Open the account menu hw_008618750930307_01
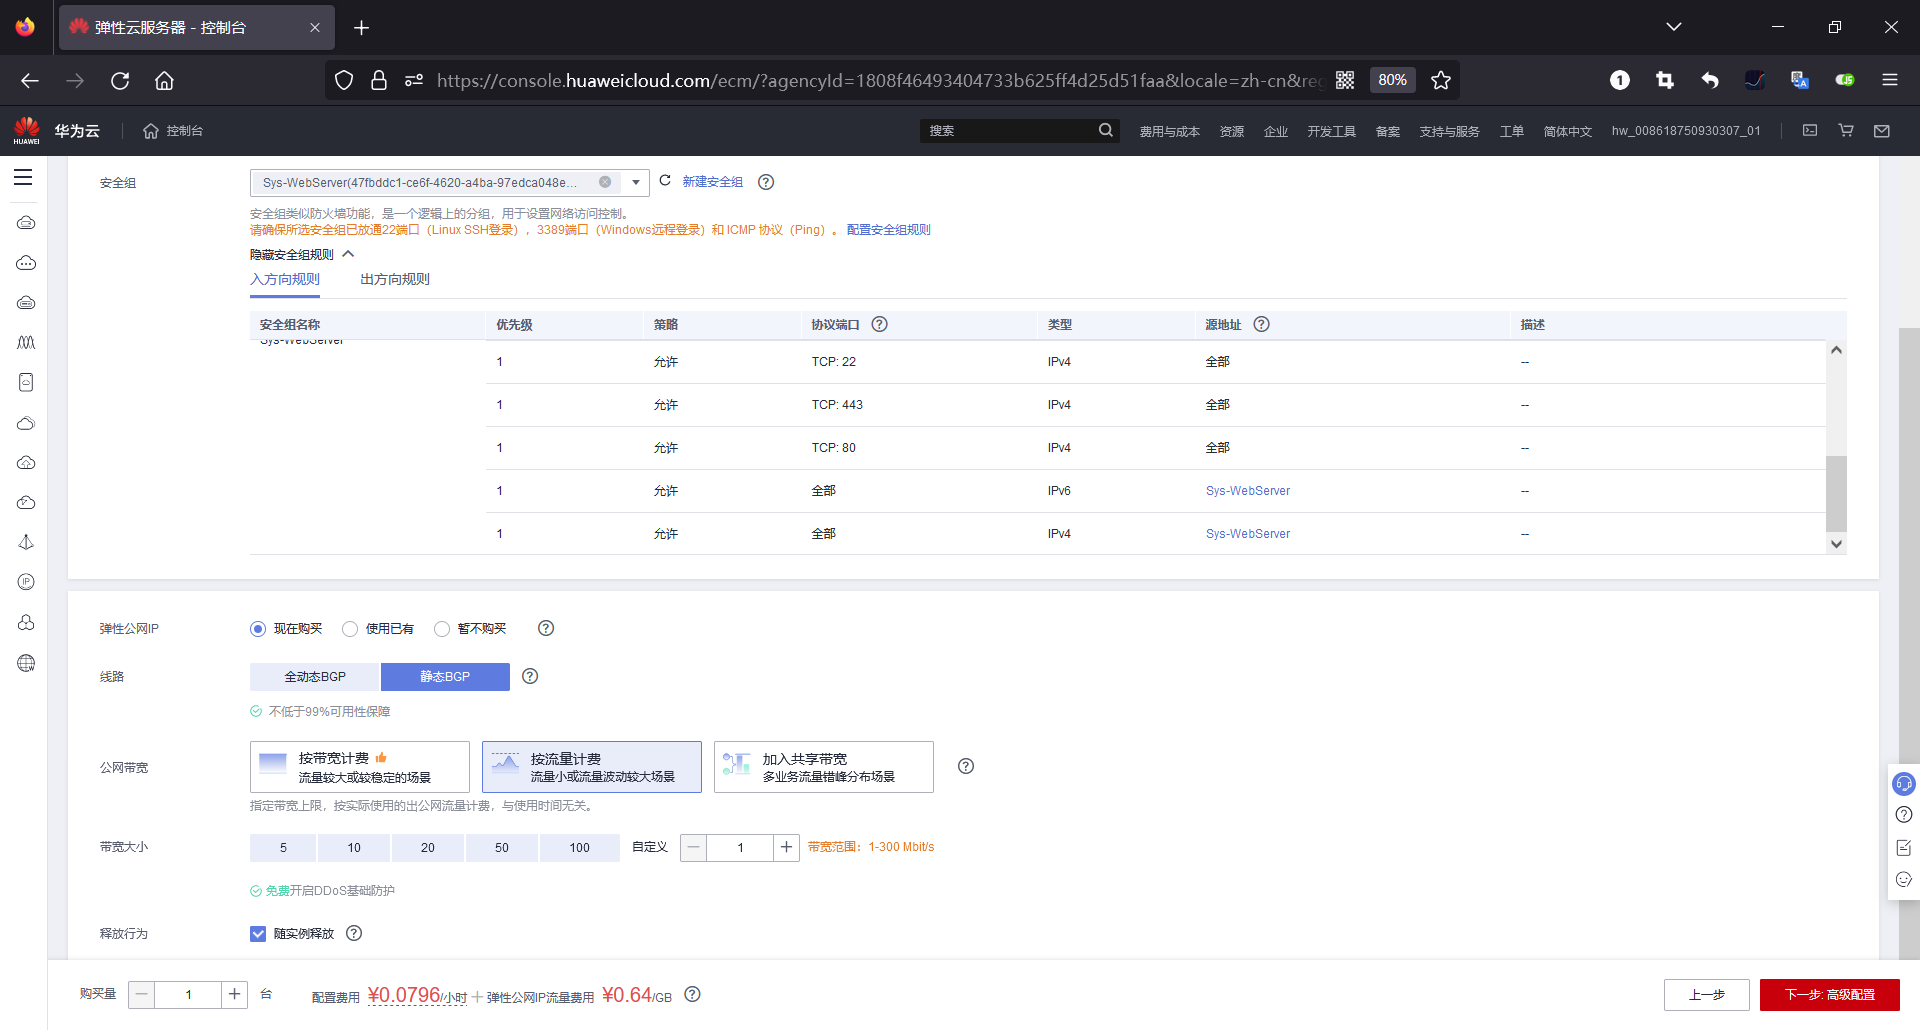The height and width of the screenshot is (1030, 1920). pos(1686,131)
